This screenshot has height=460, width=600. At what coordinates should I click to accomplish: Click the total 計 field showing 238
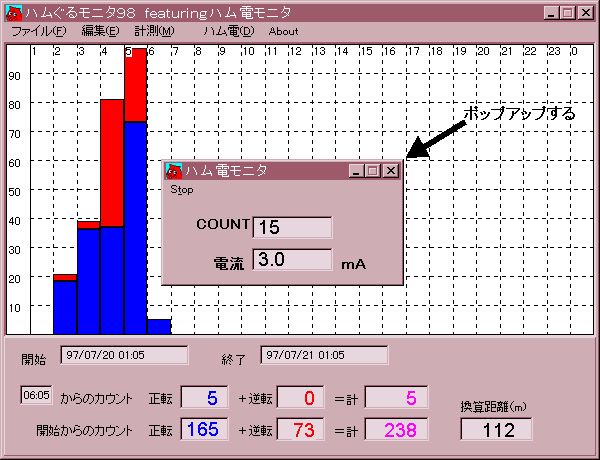tap(397, 430)
